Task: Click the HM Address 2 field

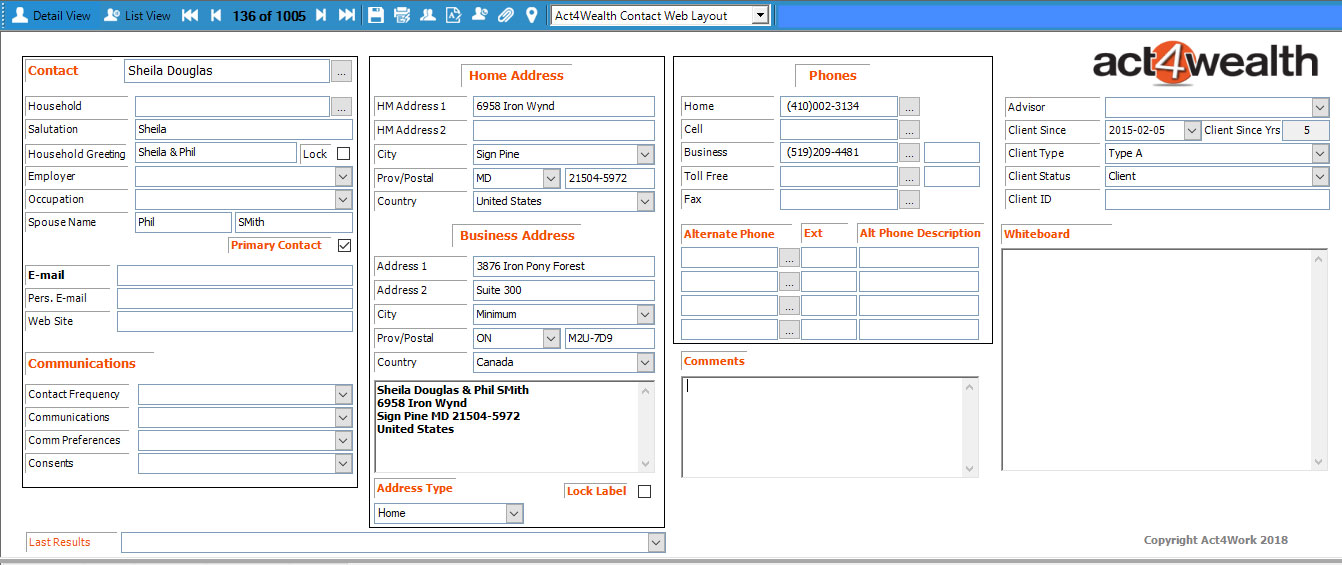Action: pos(564,130)
